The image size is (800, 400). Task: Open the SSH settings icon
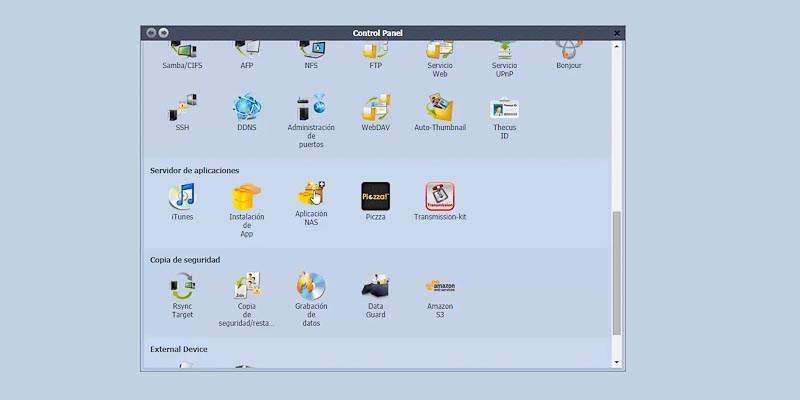183,107
